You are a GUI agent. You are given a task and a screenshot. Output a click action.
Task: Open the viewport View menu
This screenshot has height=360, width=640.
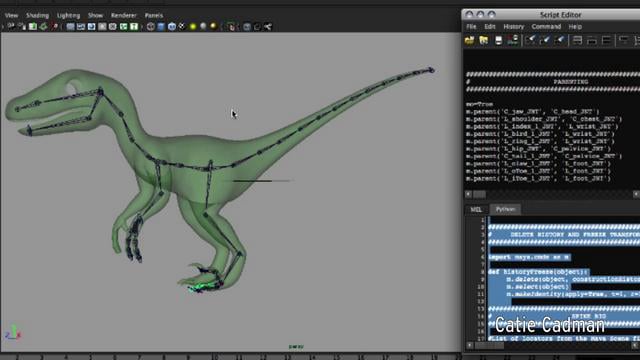tap(11, 16)
